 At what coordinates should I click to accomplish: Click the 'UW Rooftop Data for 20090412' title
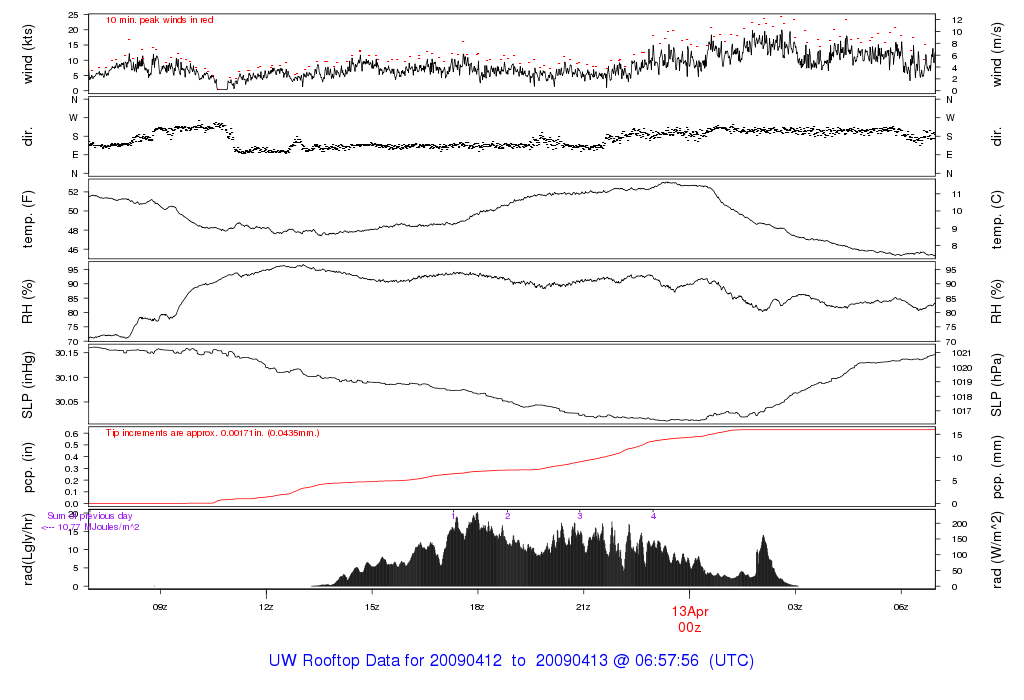point(385,660)
